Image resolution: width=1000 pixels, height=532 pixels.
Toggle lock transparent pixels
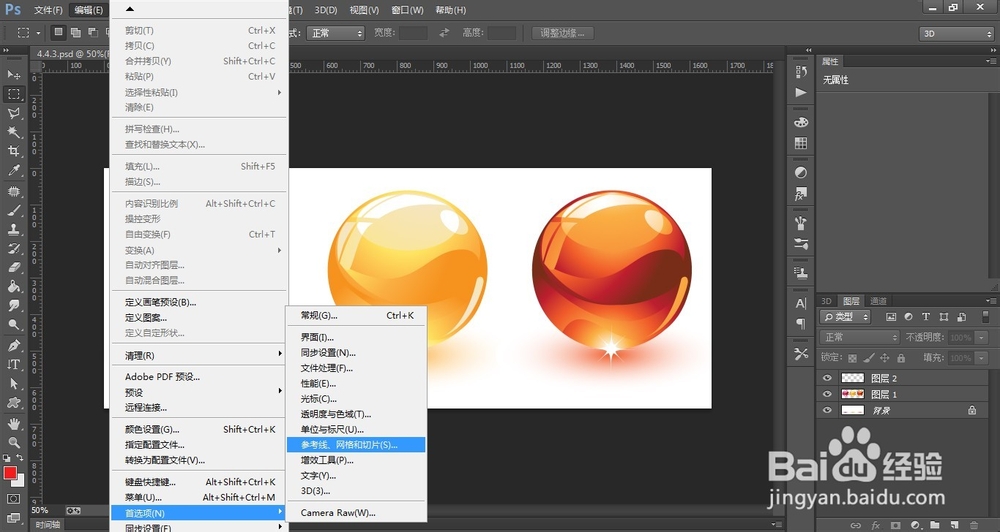(x=853, y=358)
